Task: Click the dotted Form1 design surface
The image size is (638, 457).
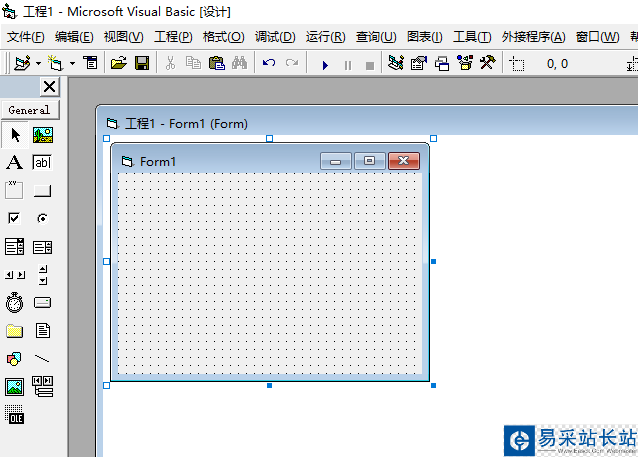Action: 270,273
